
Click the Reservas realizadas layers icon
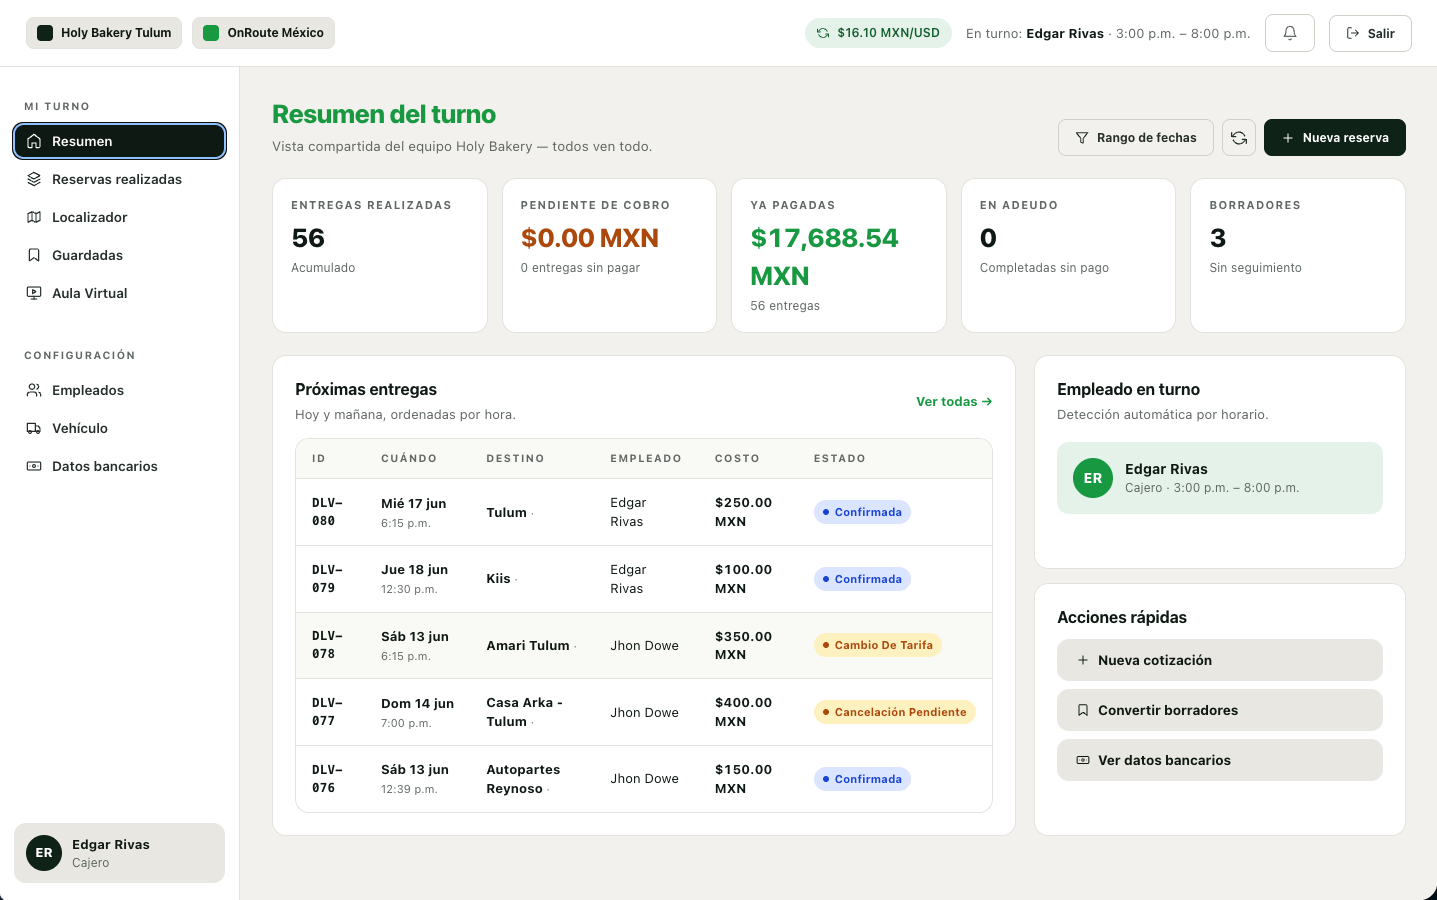[x=34, y=179]
